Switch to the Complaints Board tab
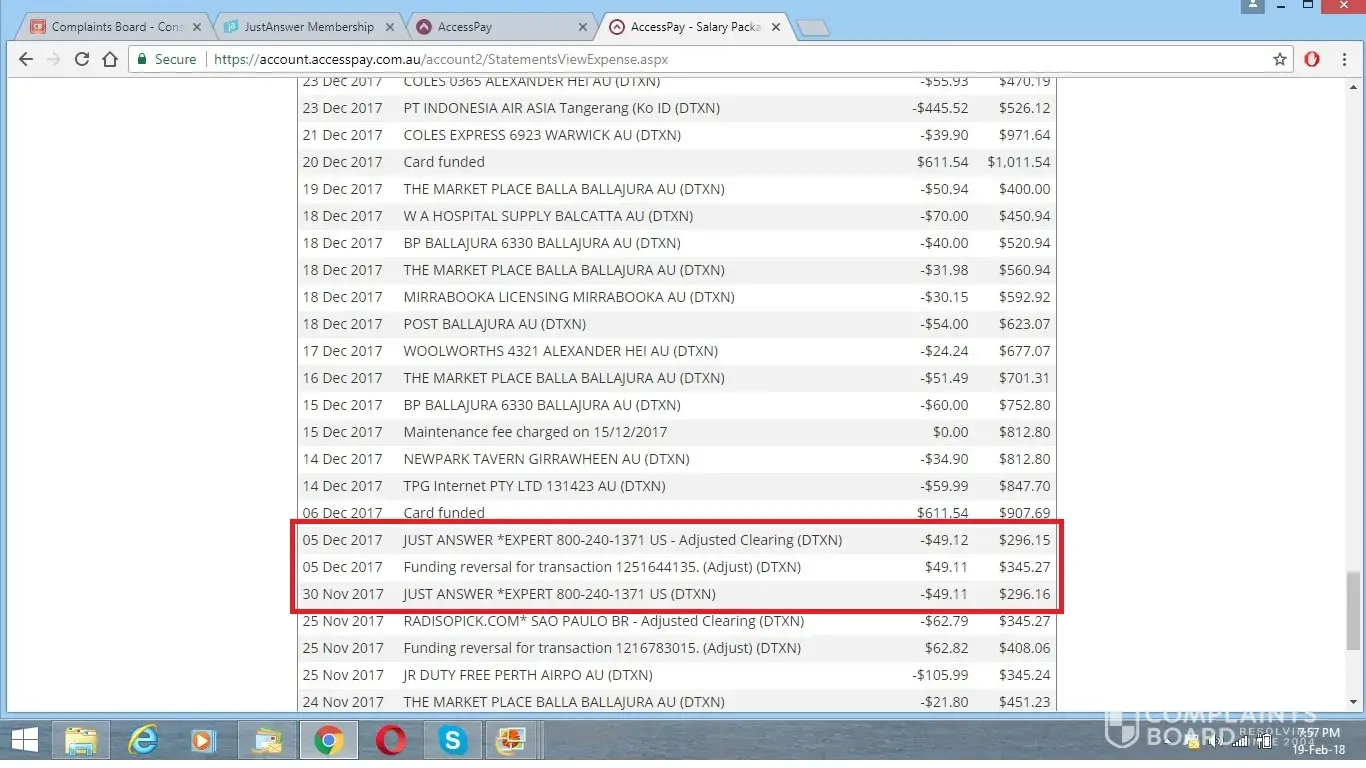This screenshot has width=1366, height=768. coord(115,27)
